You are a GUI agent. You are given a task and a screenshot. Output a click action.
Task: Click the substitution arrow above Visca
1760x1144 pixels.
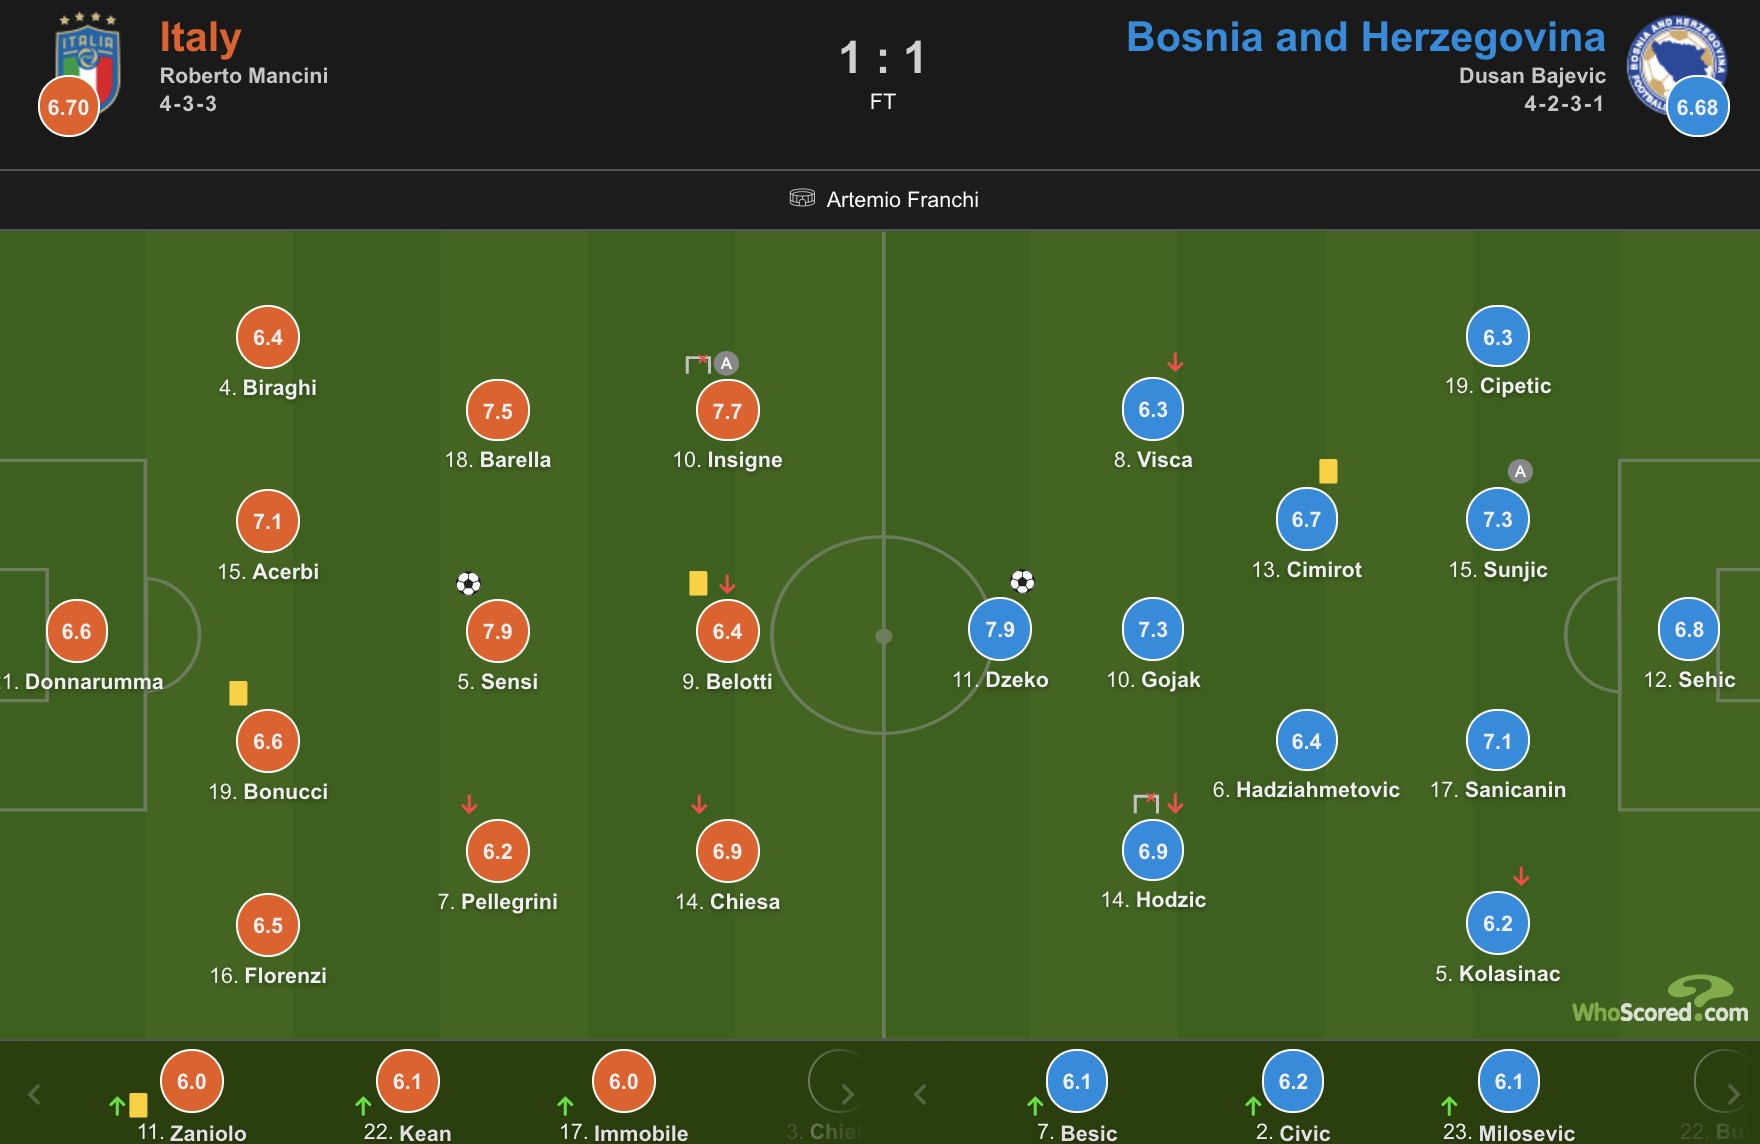1176,362
